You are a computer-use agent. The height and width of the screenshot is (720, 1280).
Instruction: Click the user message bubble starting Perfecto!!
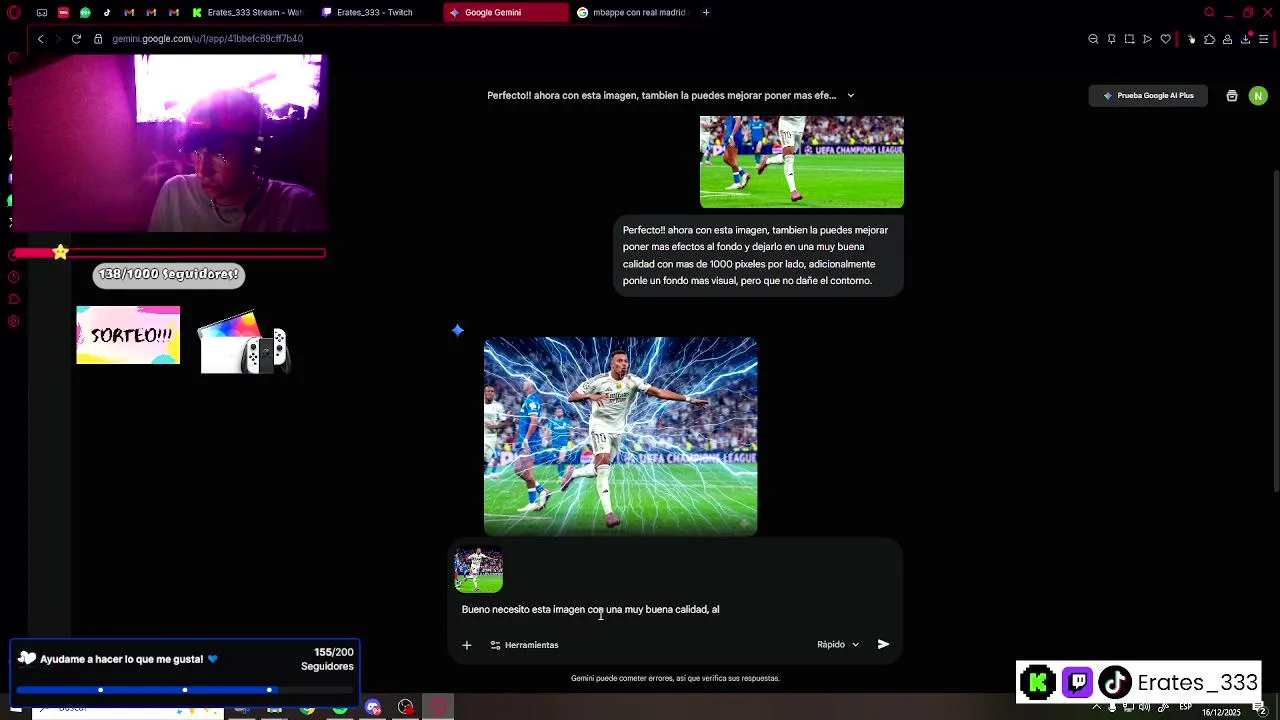point(757,255)
